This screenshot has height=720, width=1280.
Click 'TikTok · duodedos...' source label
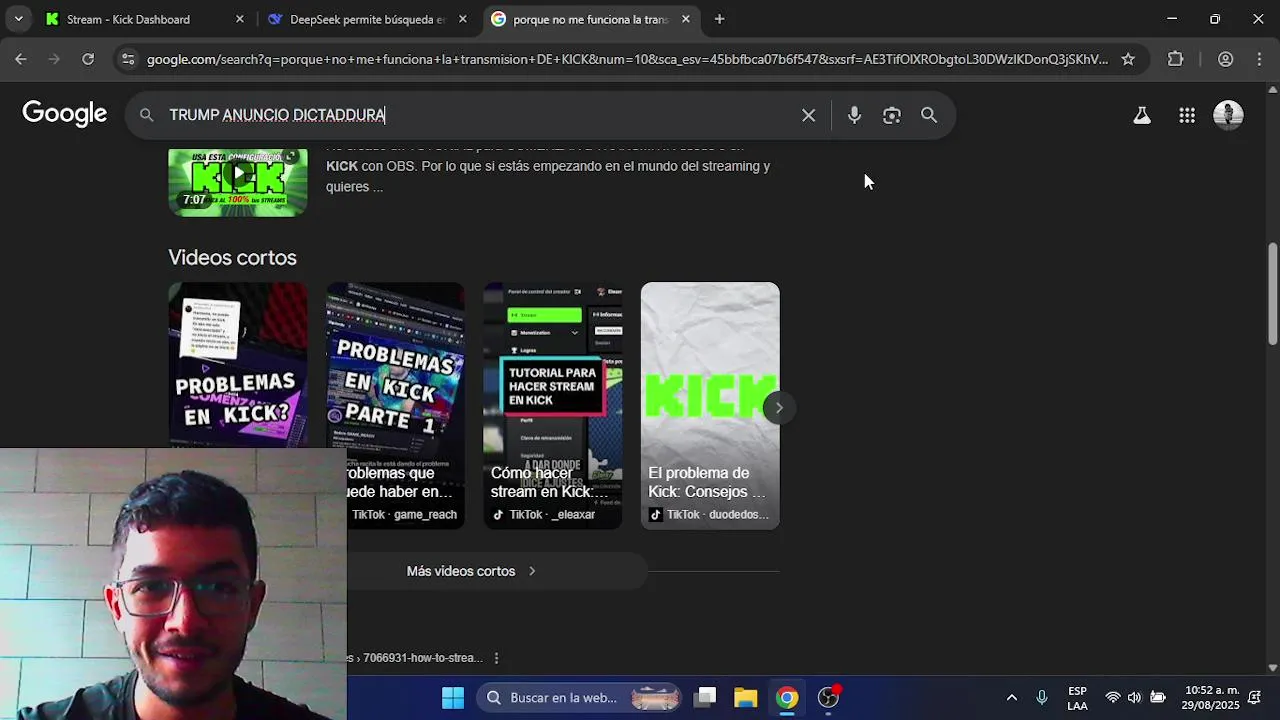point(718,515)
